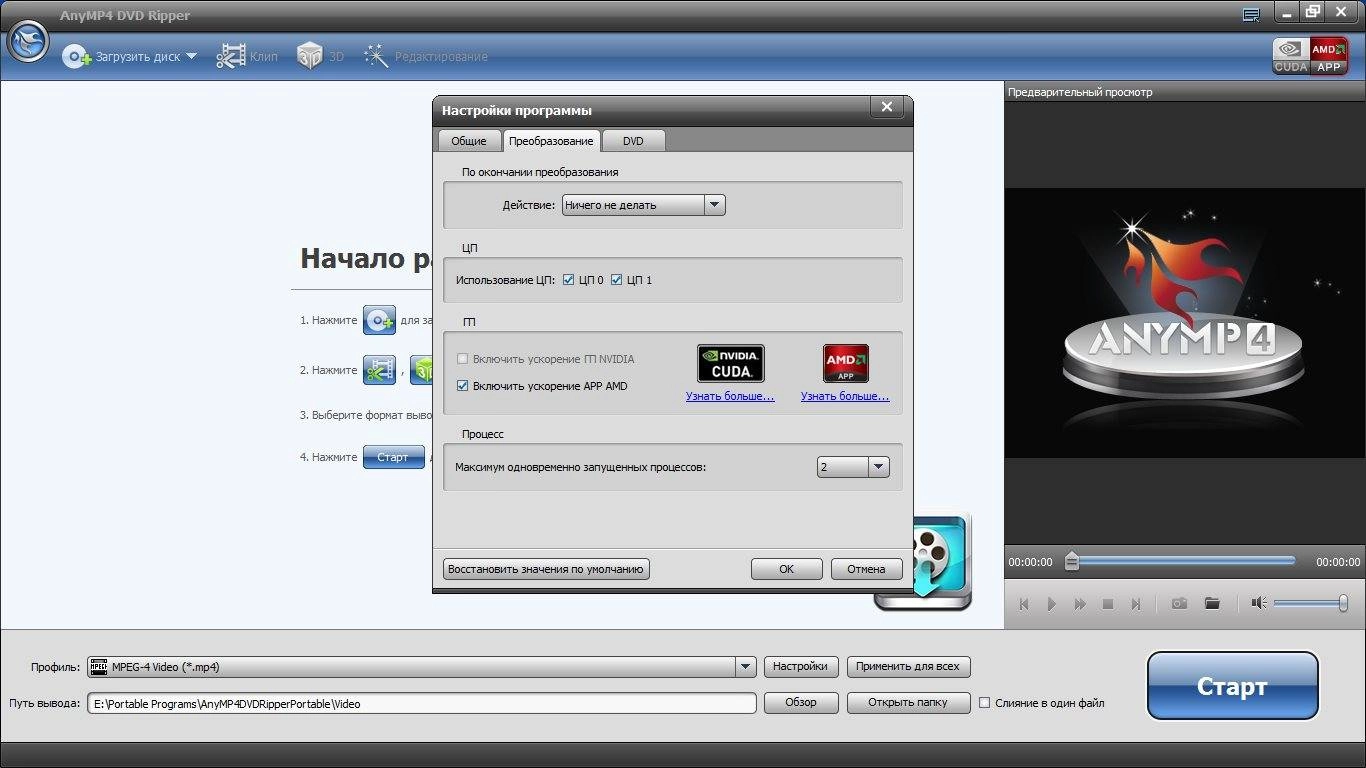
Task: Open the Клип clip tool
Action: click(247, 57)
